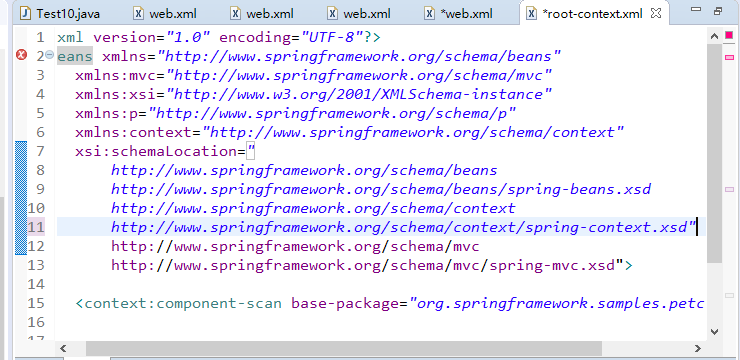Image resolution: width=740 pixels, height=360 pixels.
Task: Click the horizontal scrollbar thumb
Action: (x=344, y=349)
